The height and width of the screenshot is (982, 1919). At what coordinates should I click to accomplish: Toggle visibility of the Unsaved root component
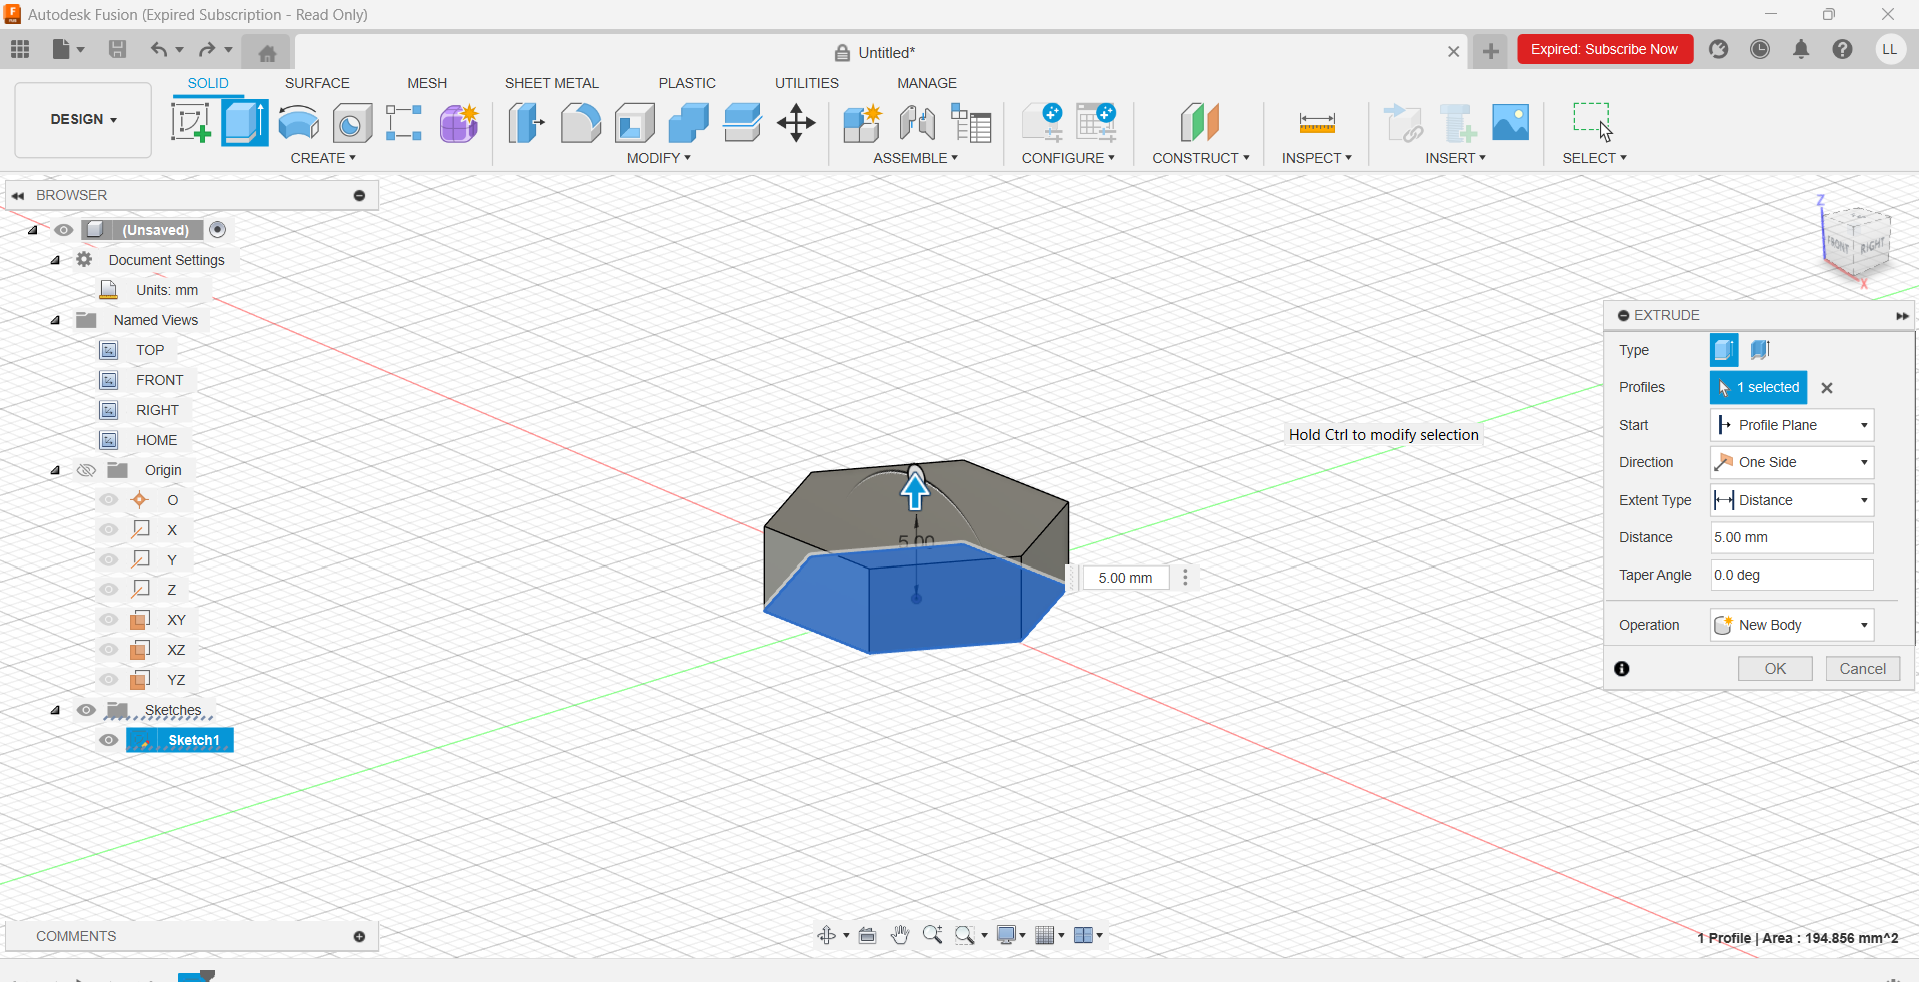(x=64, y=230)
